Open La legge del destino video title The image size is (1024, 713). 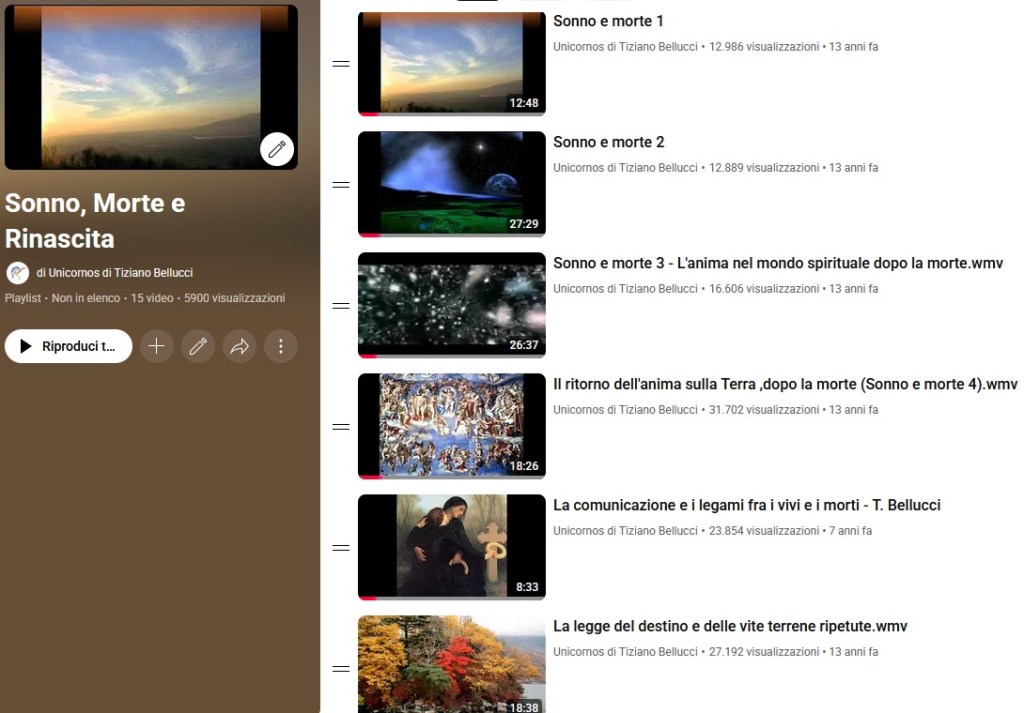(x=729, y=626)
